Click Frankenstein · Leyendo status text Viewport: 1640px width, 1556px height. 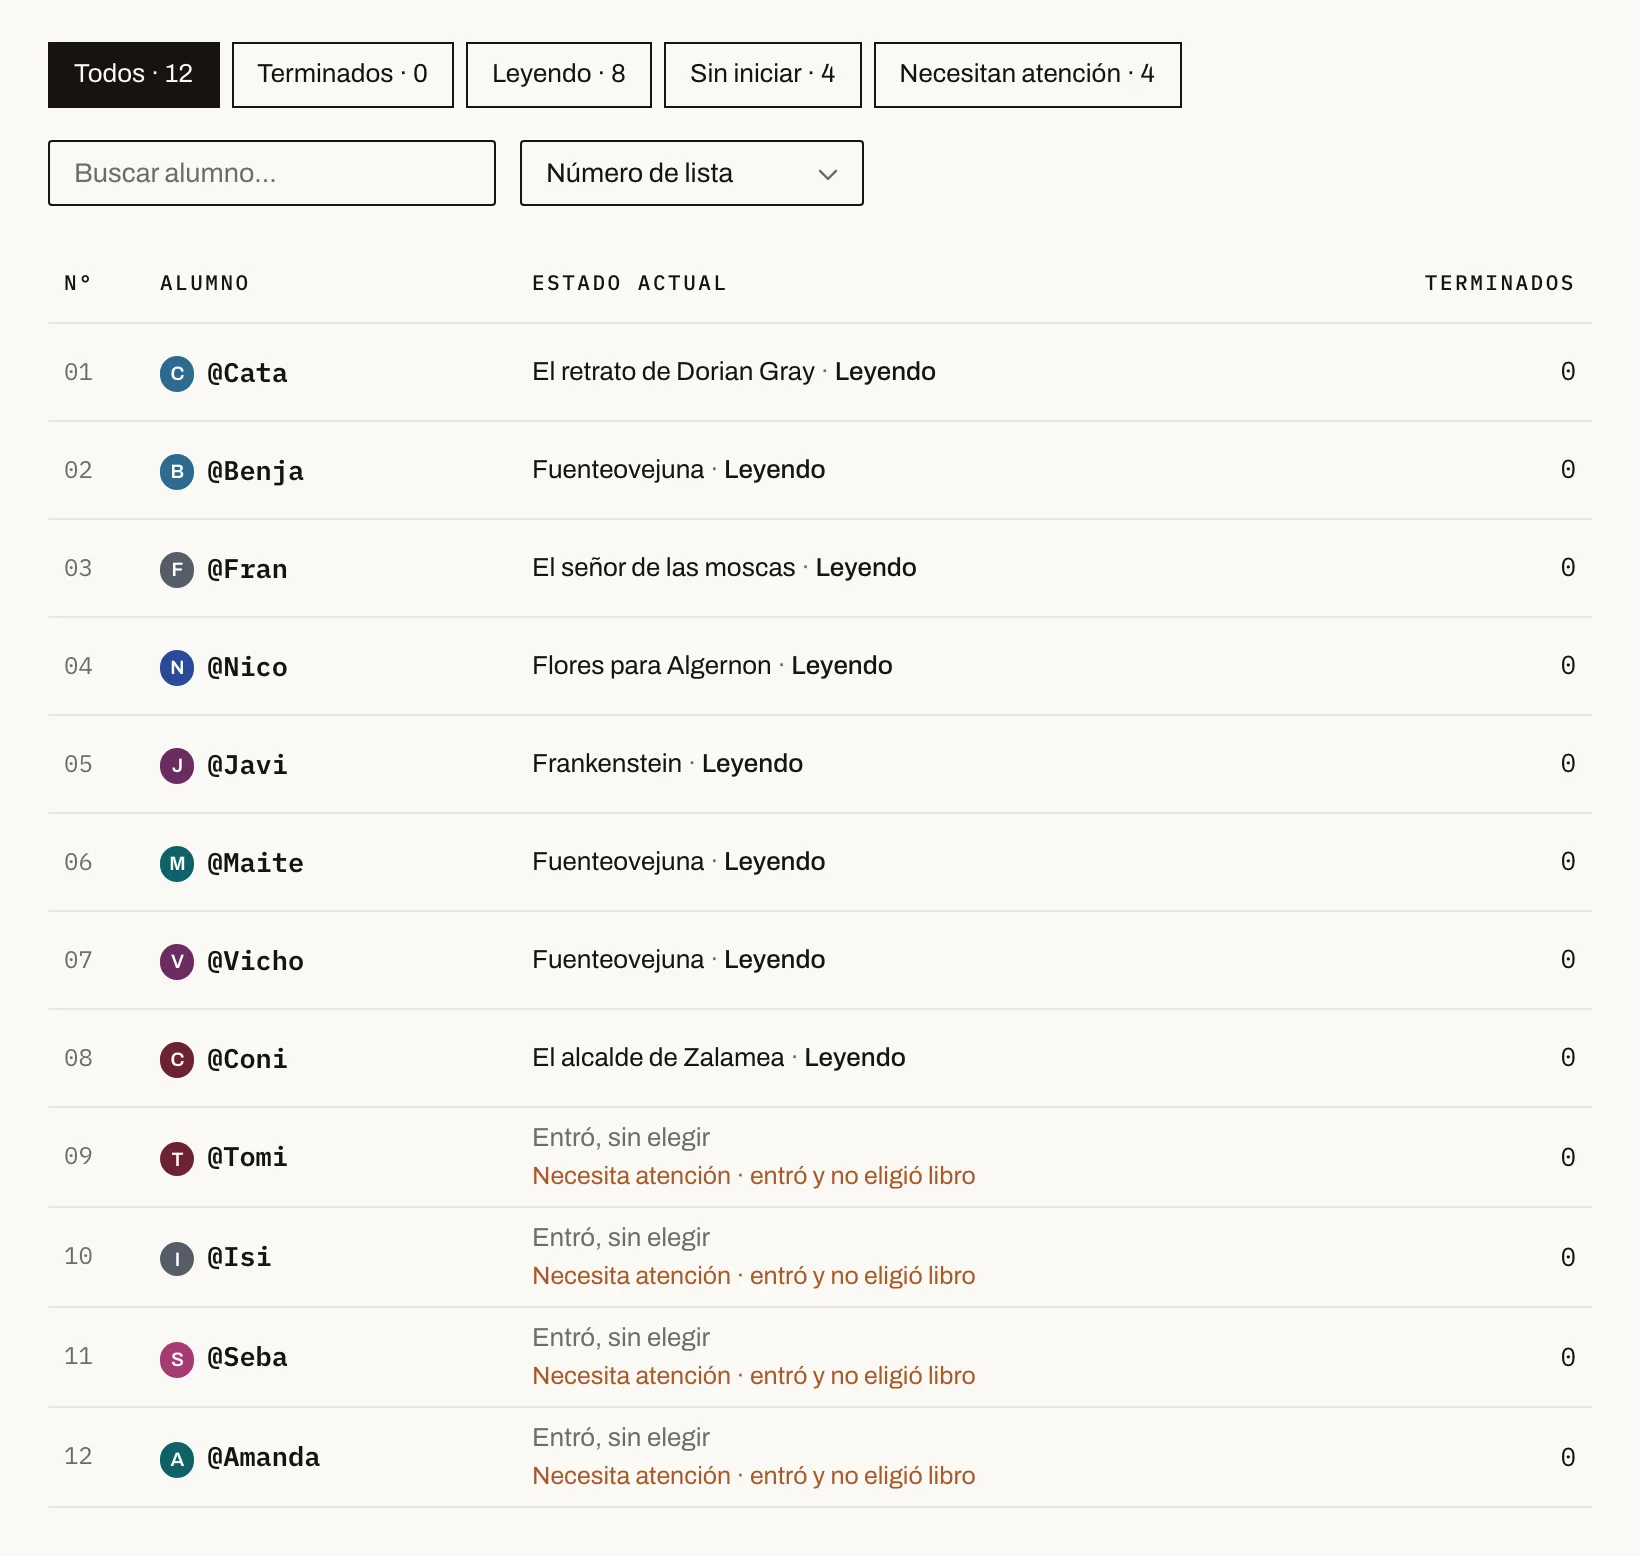pyautogui.click(x=667, y=764)
